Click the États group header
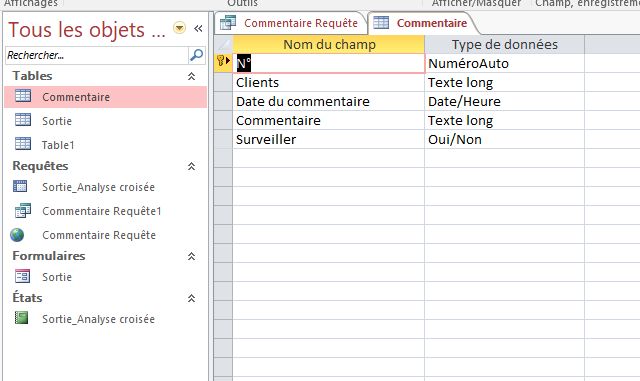 (27, 298)
